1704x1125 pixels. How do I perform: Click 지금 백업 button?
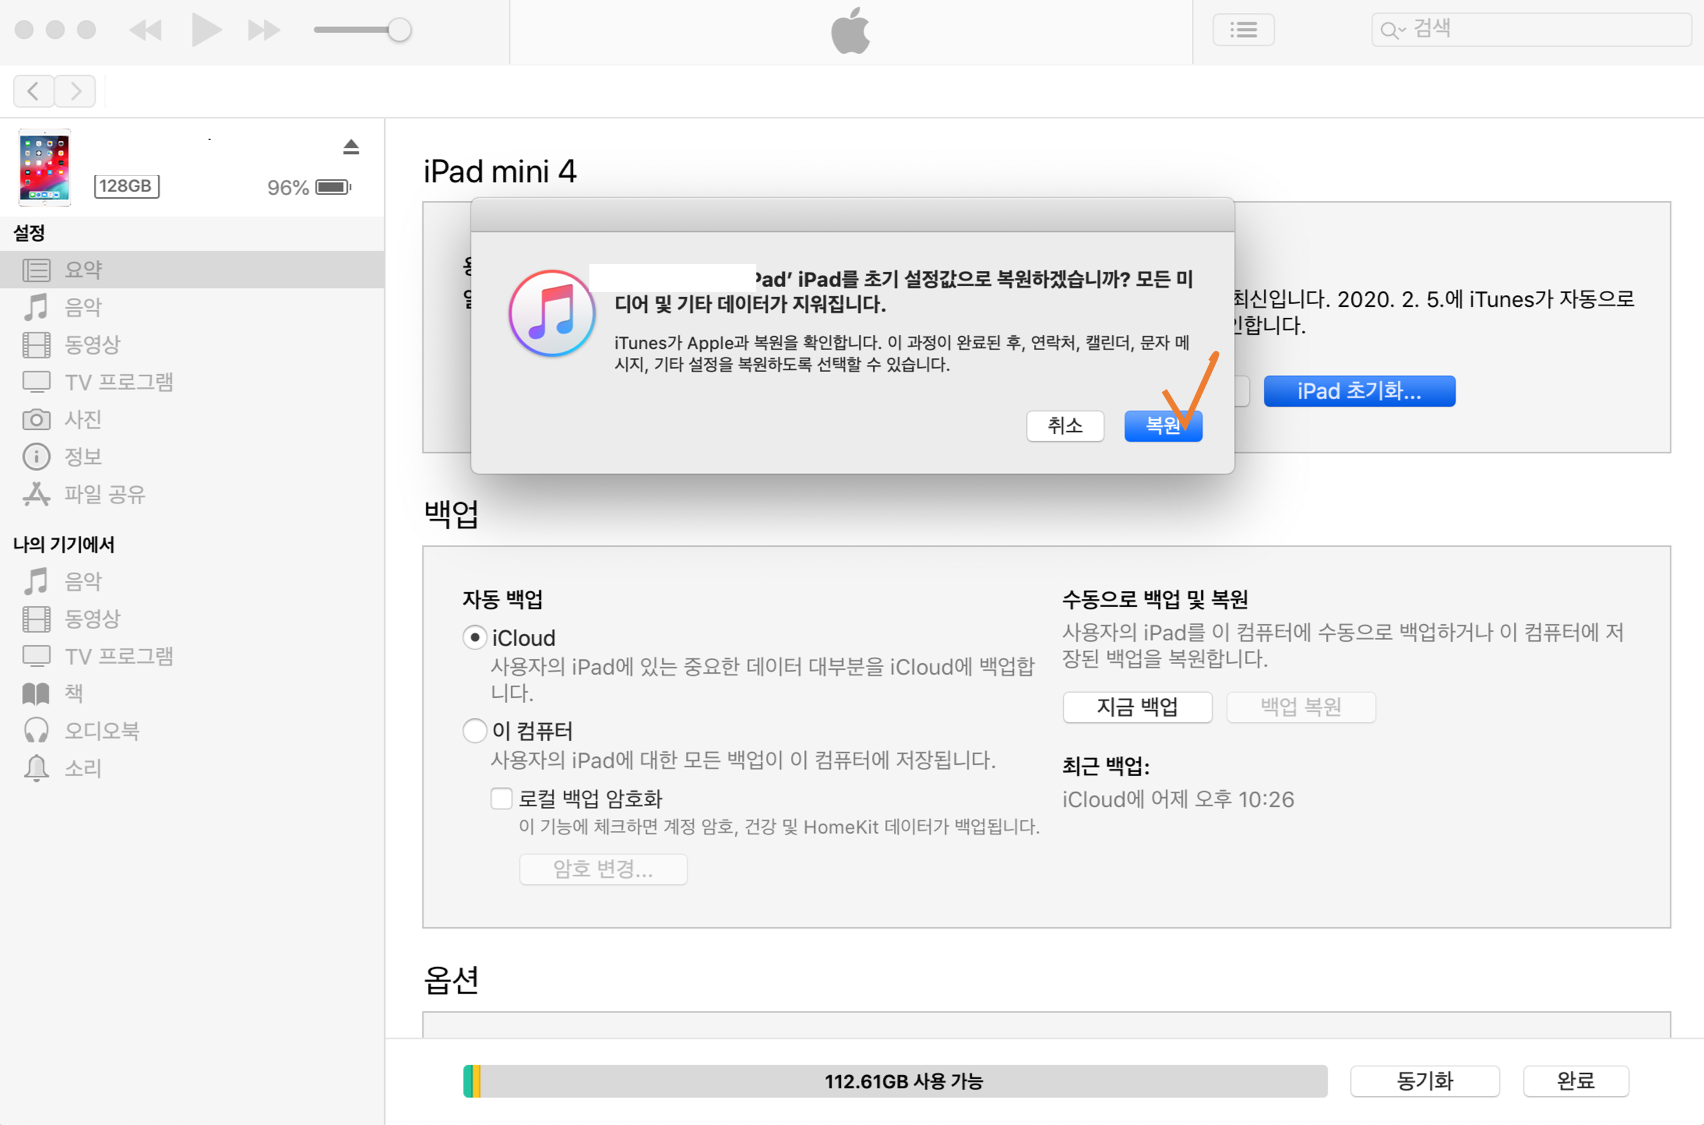coord(1137,707)
